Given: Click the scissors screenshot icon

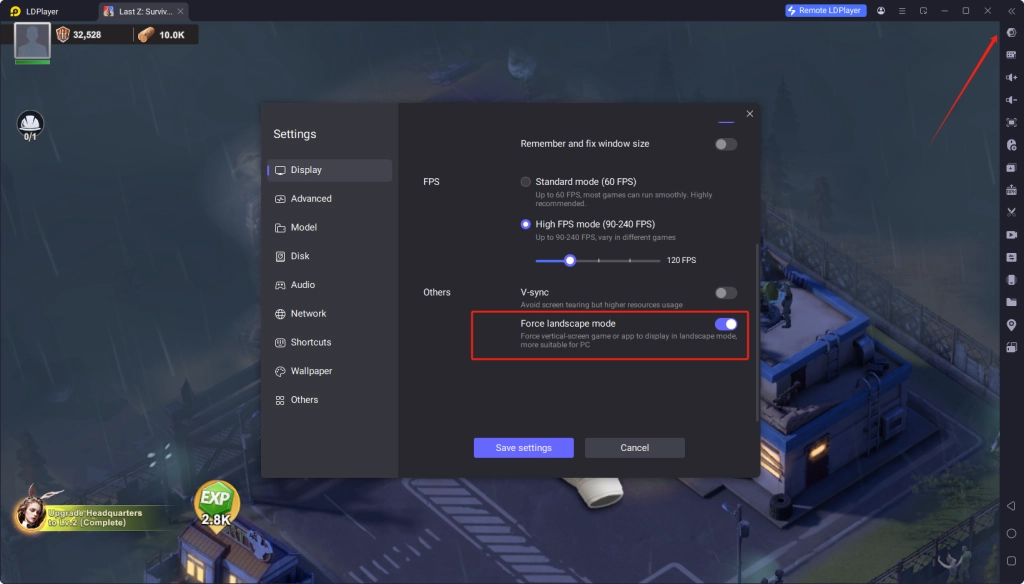Looking at the screenshot, I should click(1011, 212).
